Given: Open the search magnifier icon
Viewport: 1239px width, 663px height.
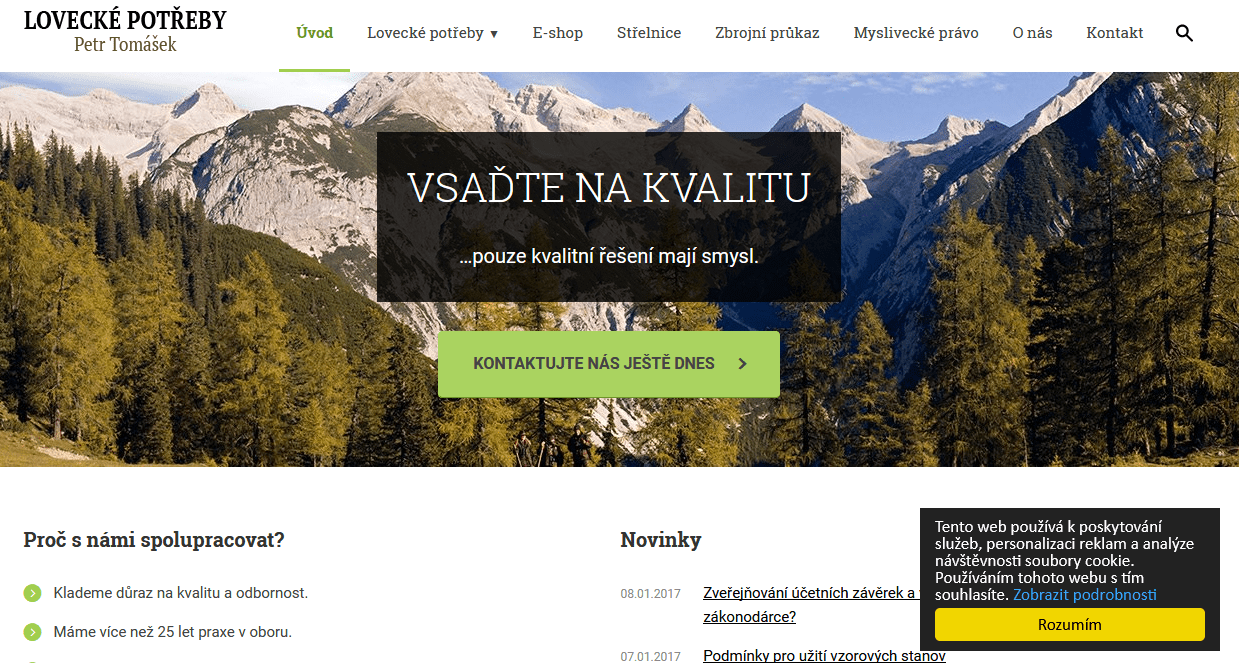Looking at the screenshot, I should [1184, 33].
